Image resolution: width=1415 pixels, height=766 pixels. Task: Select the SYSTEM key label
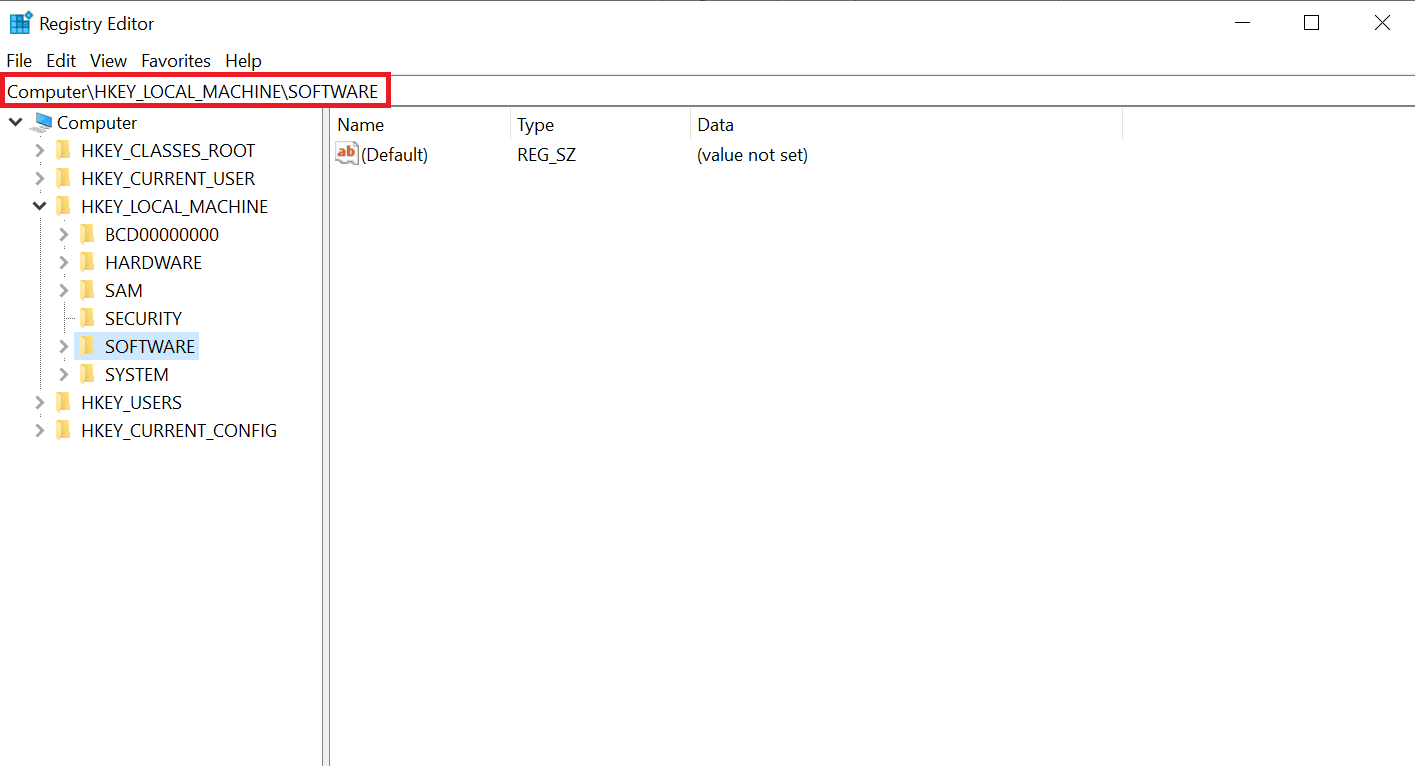click(137, 375)
